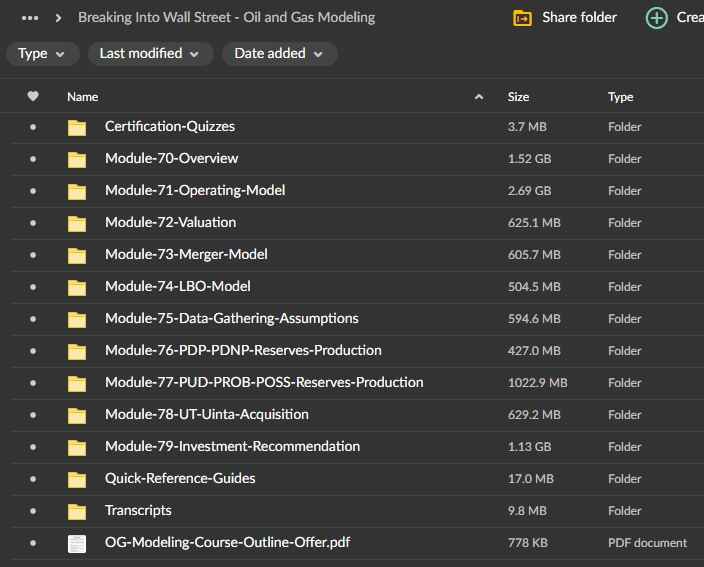
Task: Click the 1.13 GB size value
Action: 529,447
